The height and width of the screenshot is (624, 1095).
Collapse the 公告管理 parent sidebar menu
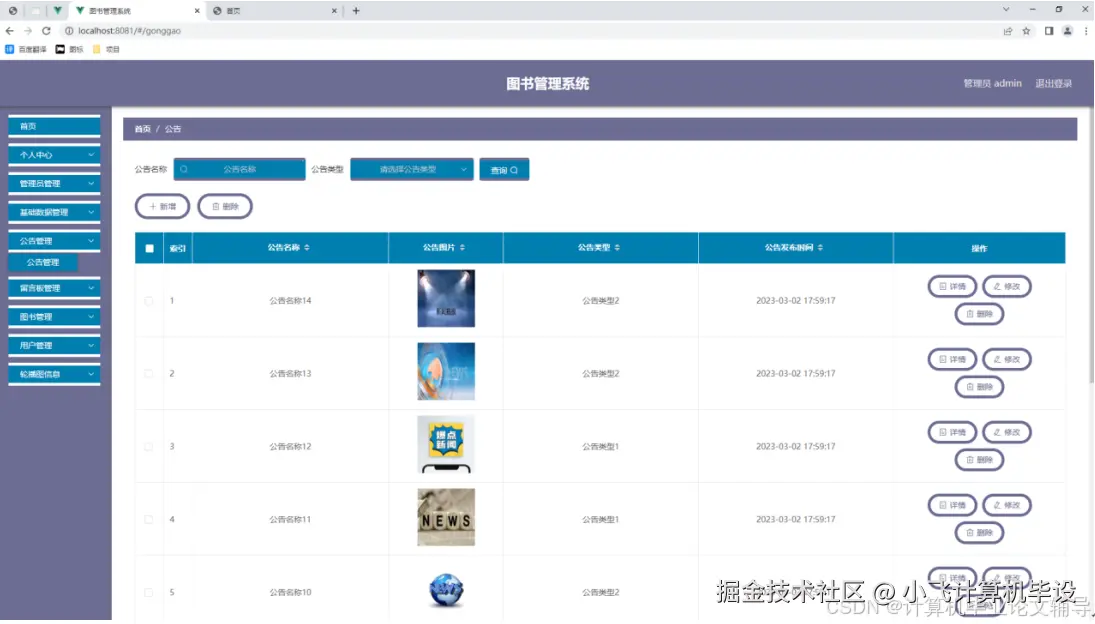point(54,241)
